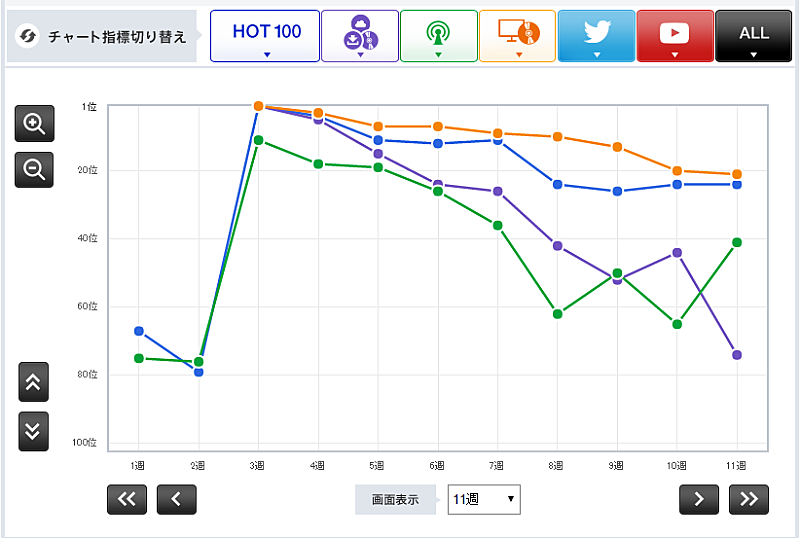Go to next week with right arrow
Viewport: 800px width, 538px height.
[699, 500]
